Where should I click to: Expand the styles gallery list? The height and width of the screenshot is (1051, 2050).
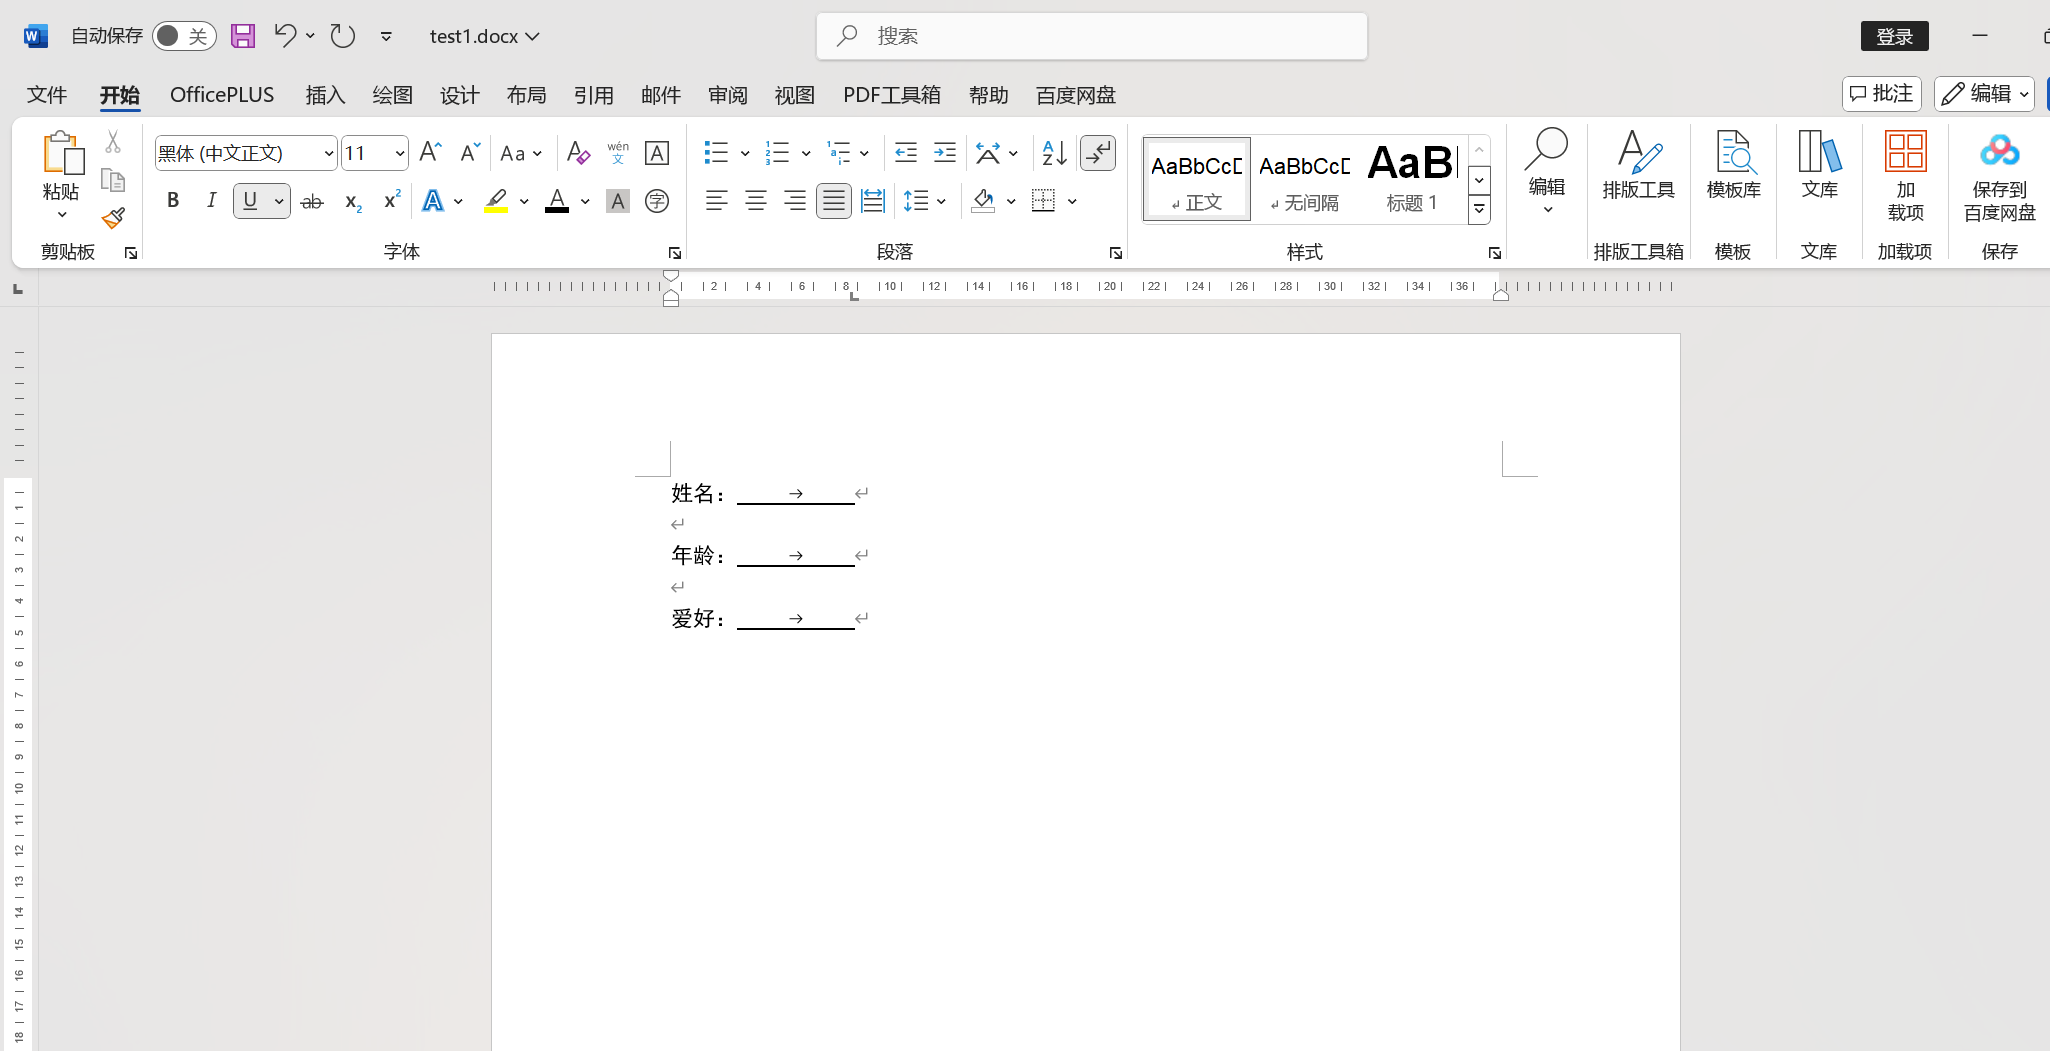pos(1479,210)
